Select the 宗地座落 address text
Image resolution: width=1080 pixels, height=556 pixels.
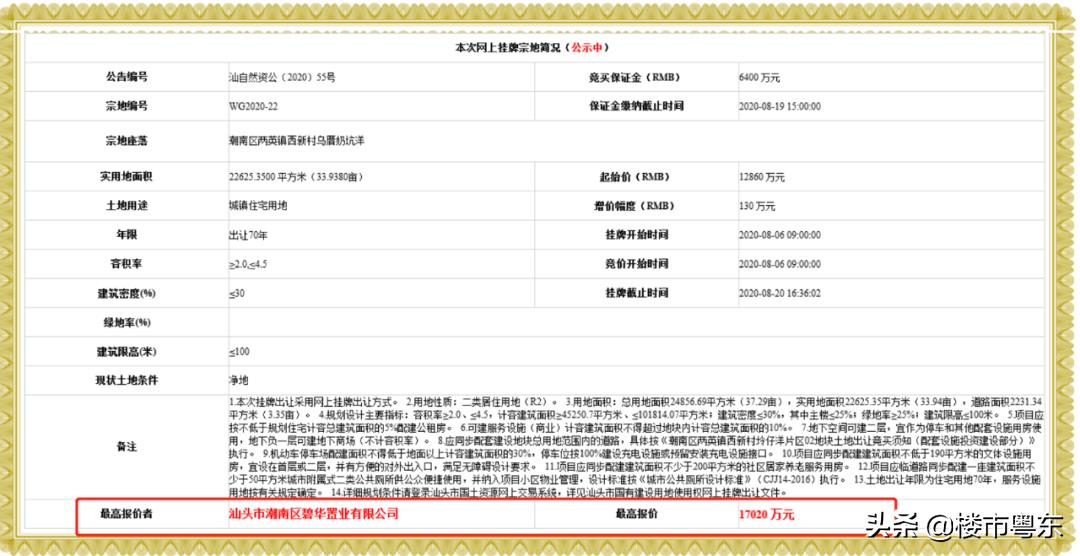click(297, 142)
